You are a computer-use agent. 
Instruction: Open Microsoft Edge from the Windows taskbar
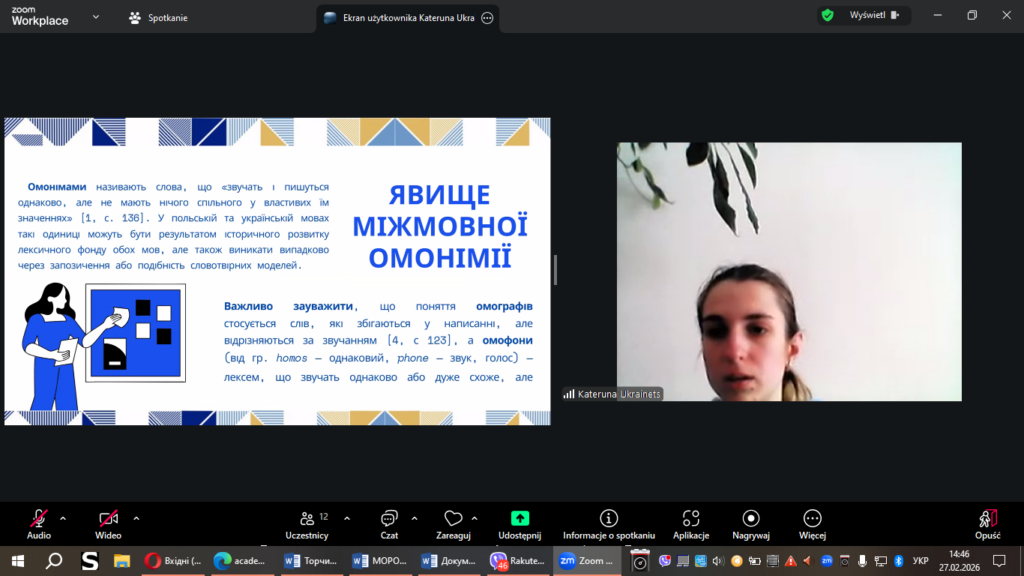click(x=222, y=561)
